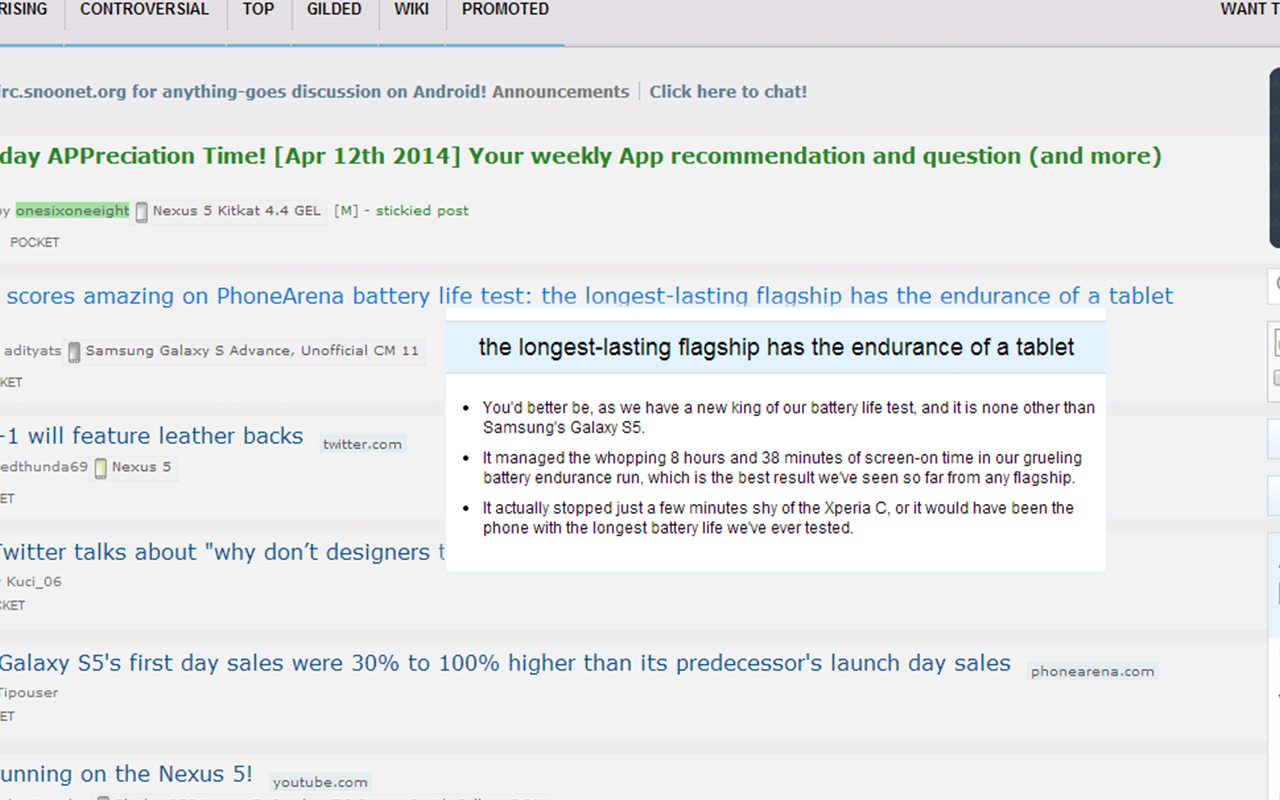
Task: Visit user onesixoneeight's profile
Action: [x=72, y=211]
